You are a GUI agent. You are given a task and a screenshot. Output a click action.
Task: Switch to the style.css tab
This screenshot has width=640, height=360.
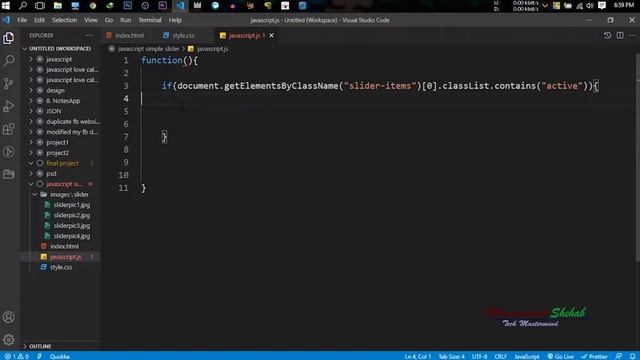[x=183, y=36]
